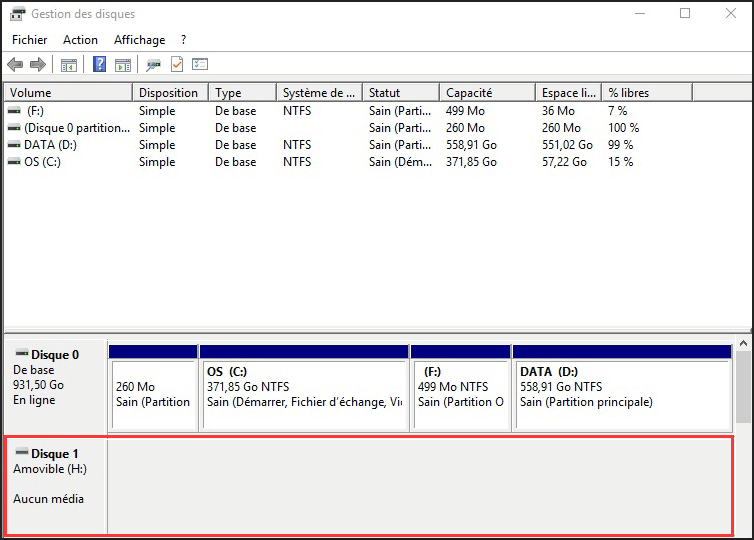The width and height of the screenshot is (754, 540).
Task: Open the Fichier menu
Action: pyautogui.click(x=29, y=40)
